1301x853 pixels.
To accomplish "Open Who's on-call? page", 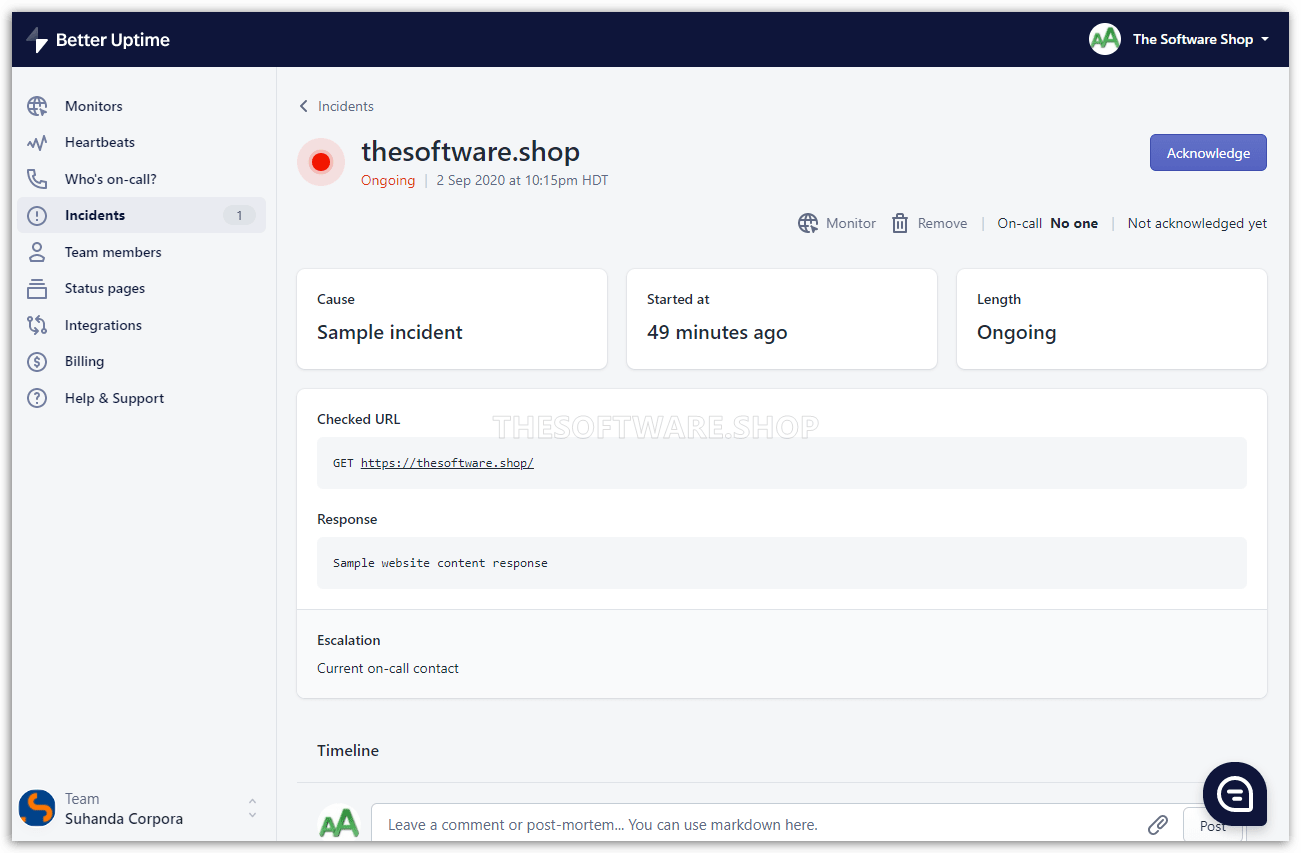I will tap(111, 179).
